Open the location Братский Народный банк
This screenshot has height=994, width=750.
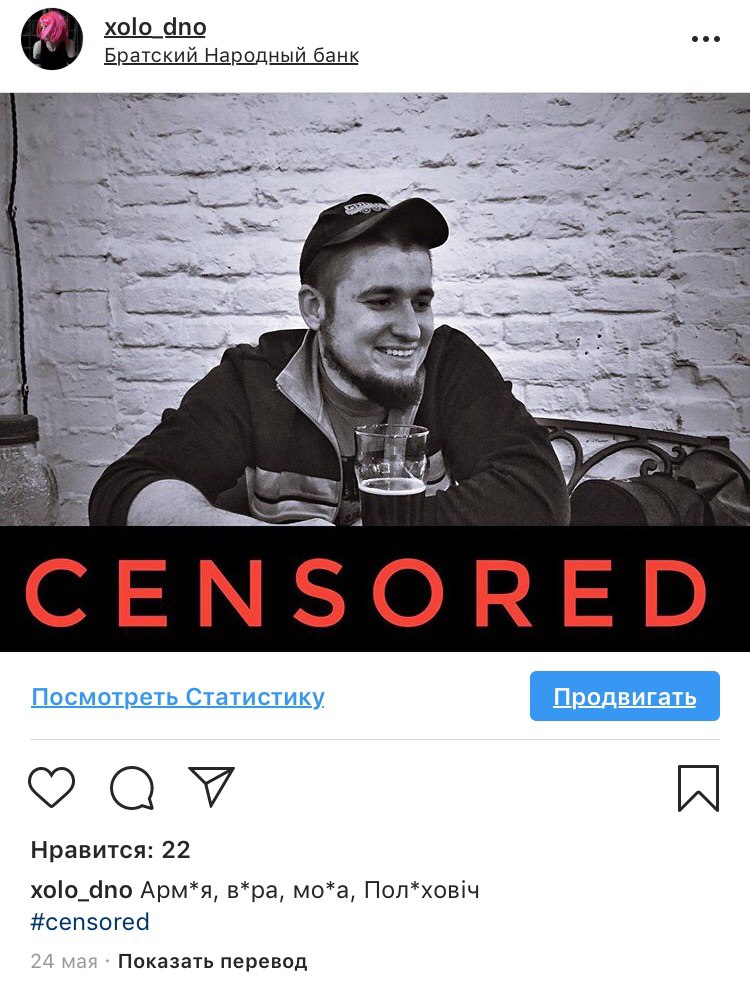point(231,56)
